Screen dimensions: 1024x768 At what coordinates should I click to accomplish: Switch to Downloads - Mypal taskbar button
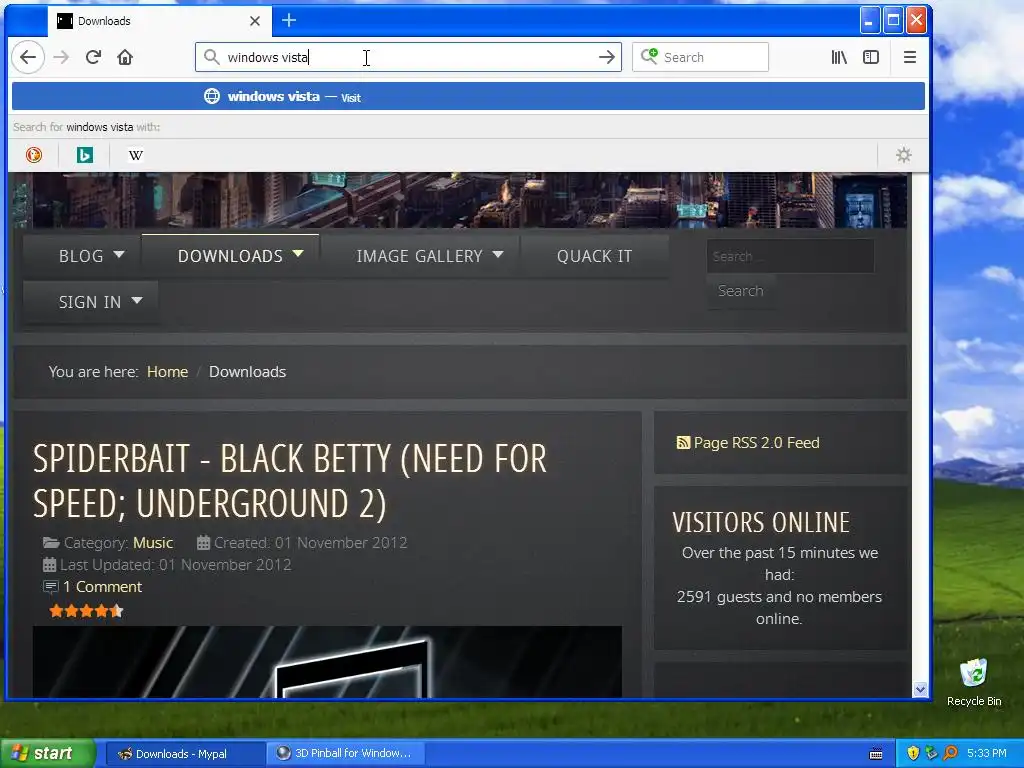click(185, 754)
